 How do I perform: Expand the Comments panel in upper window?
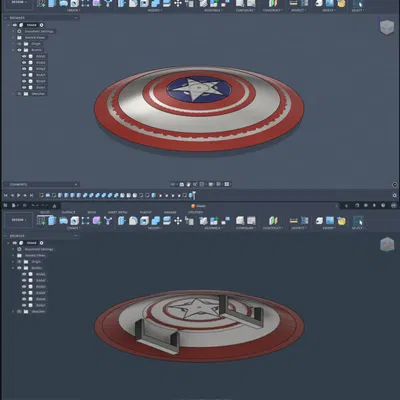click(x=76, y=184)
